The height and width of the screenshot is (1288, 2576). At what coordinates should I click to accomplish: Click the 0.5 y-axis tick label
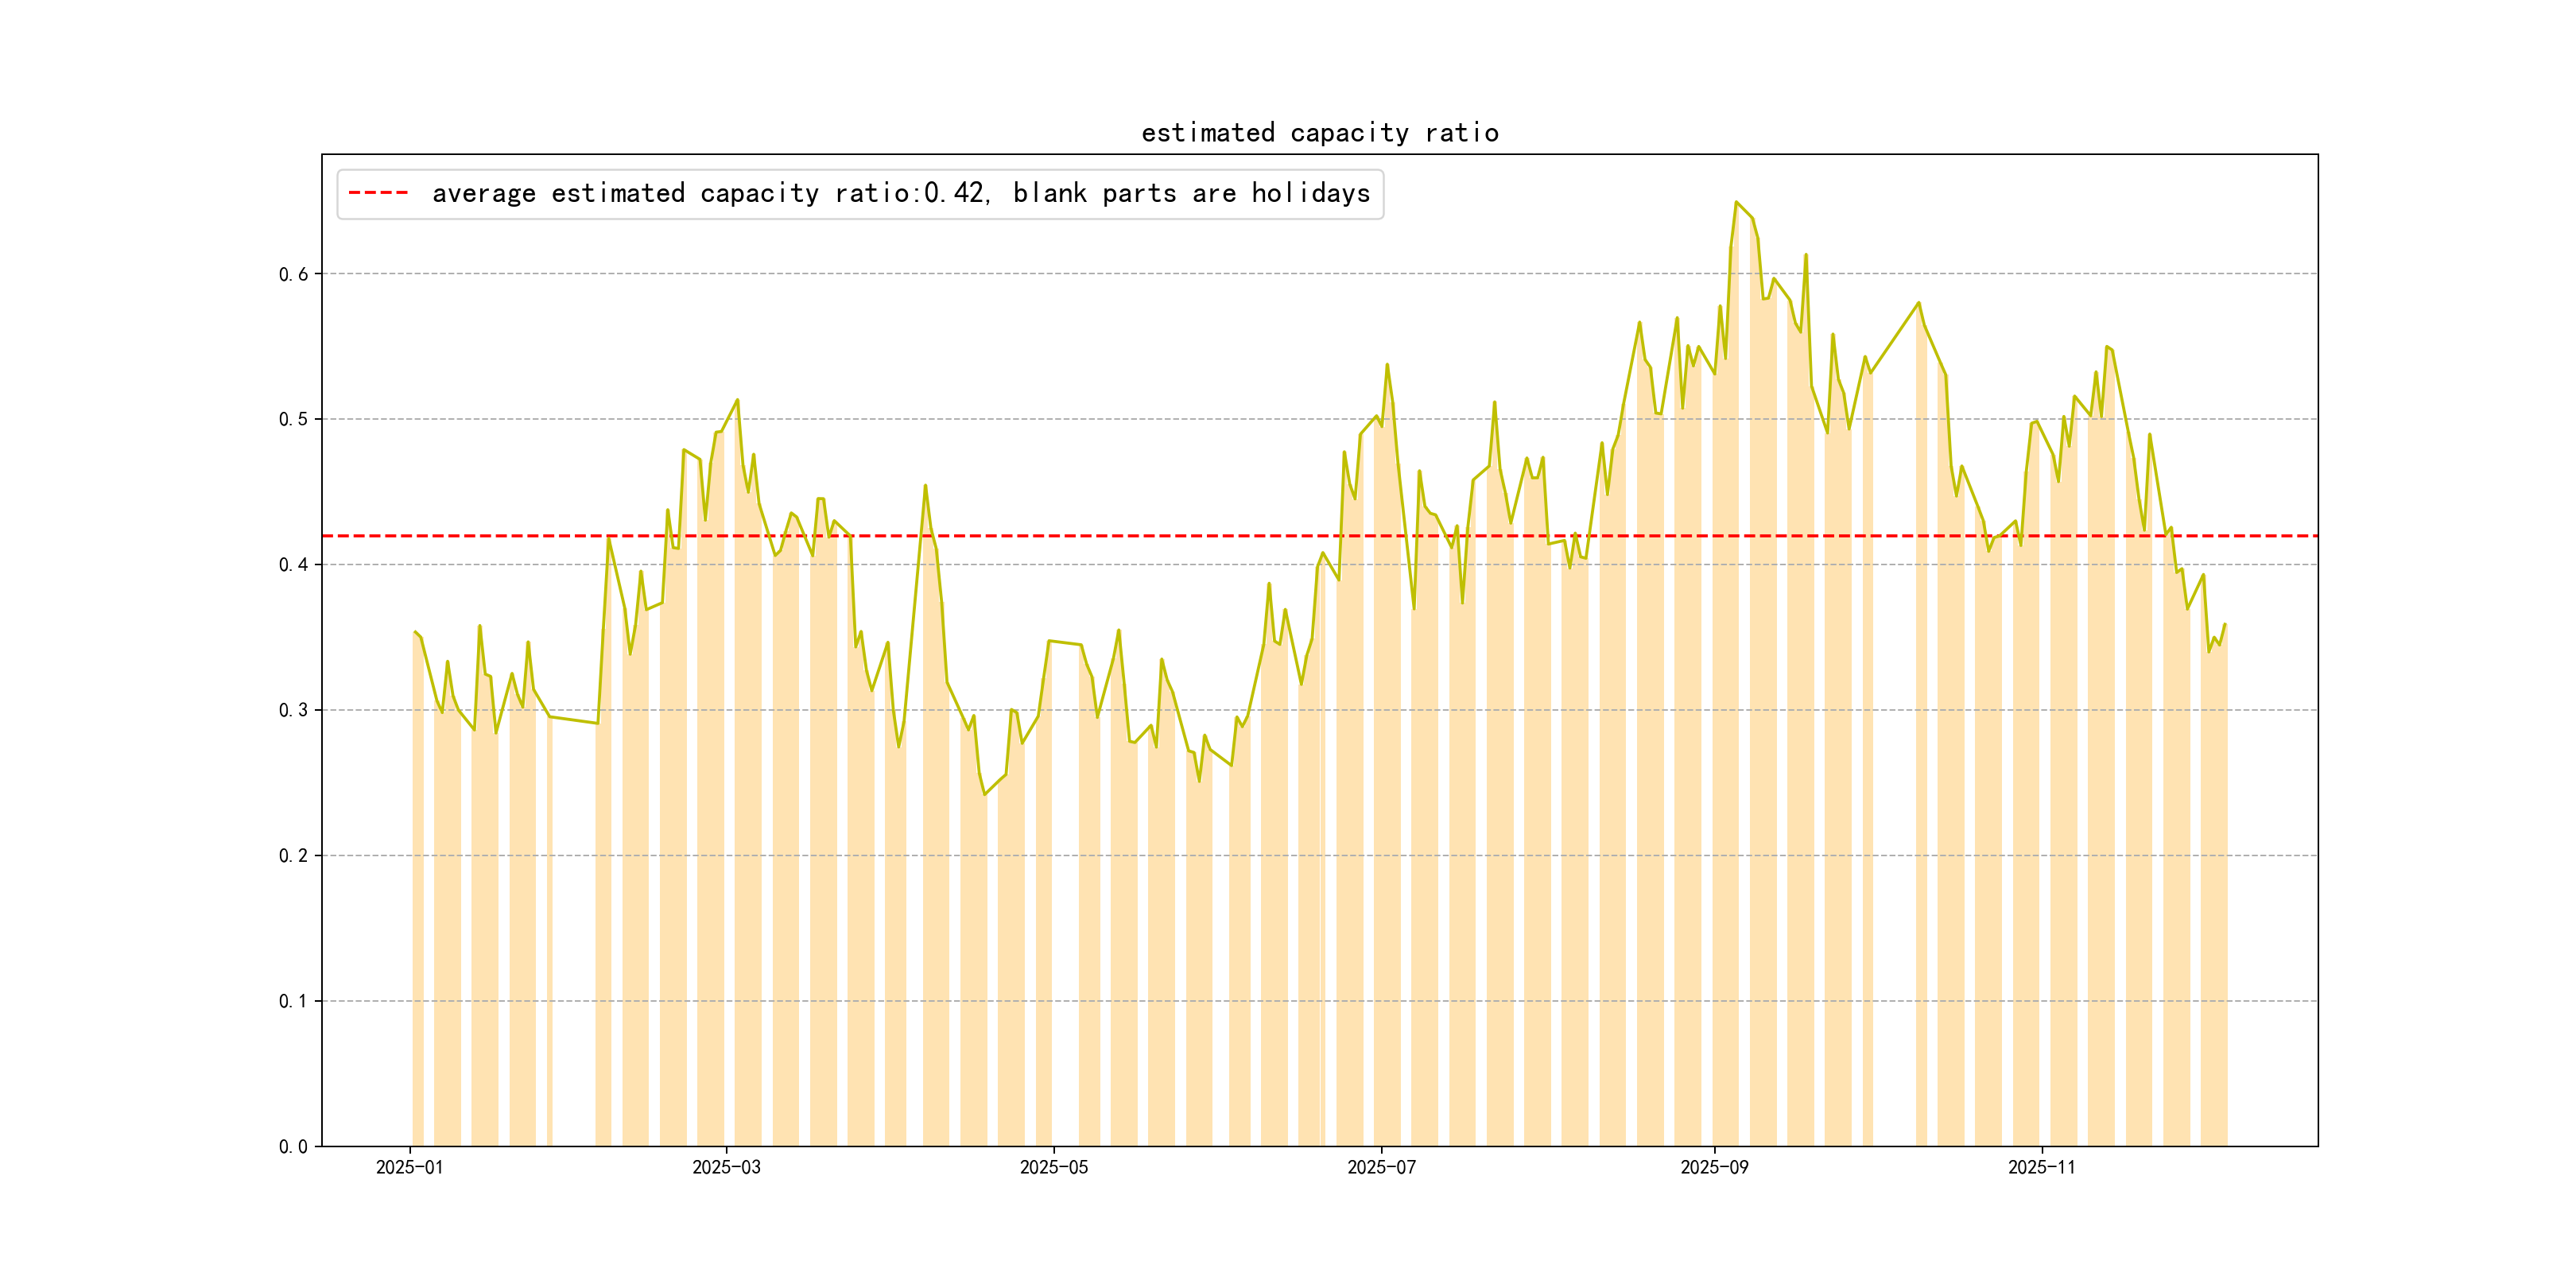(x=293, y=419)
